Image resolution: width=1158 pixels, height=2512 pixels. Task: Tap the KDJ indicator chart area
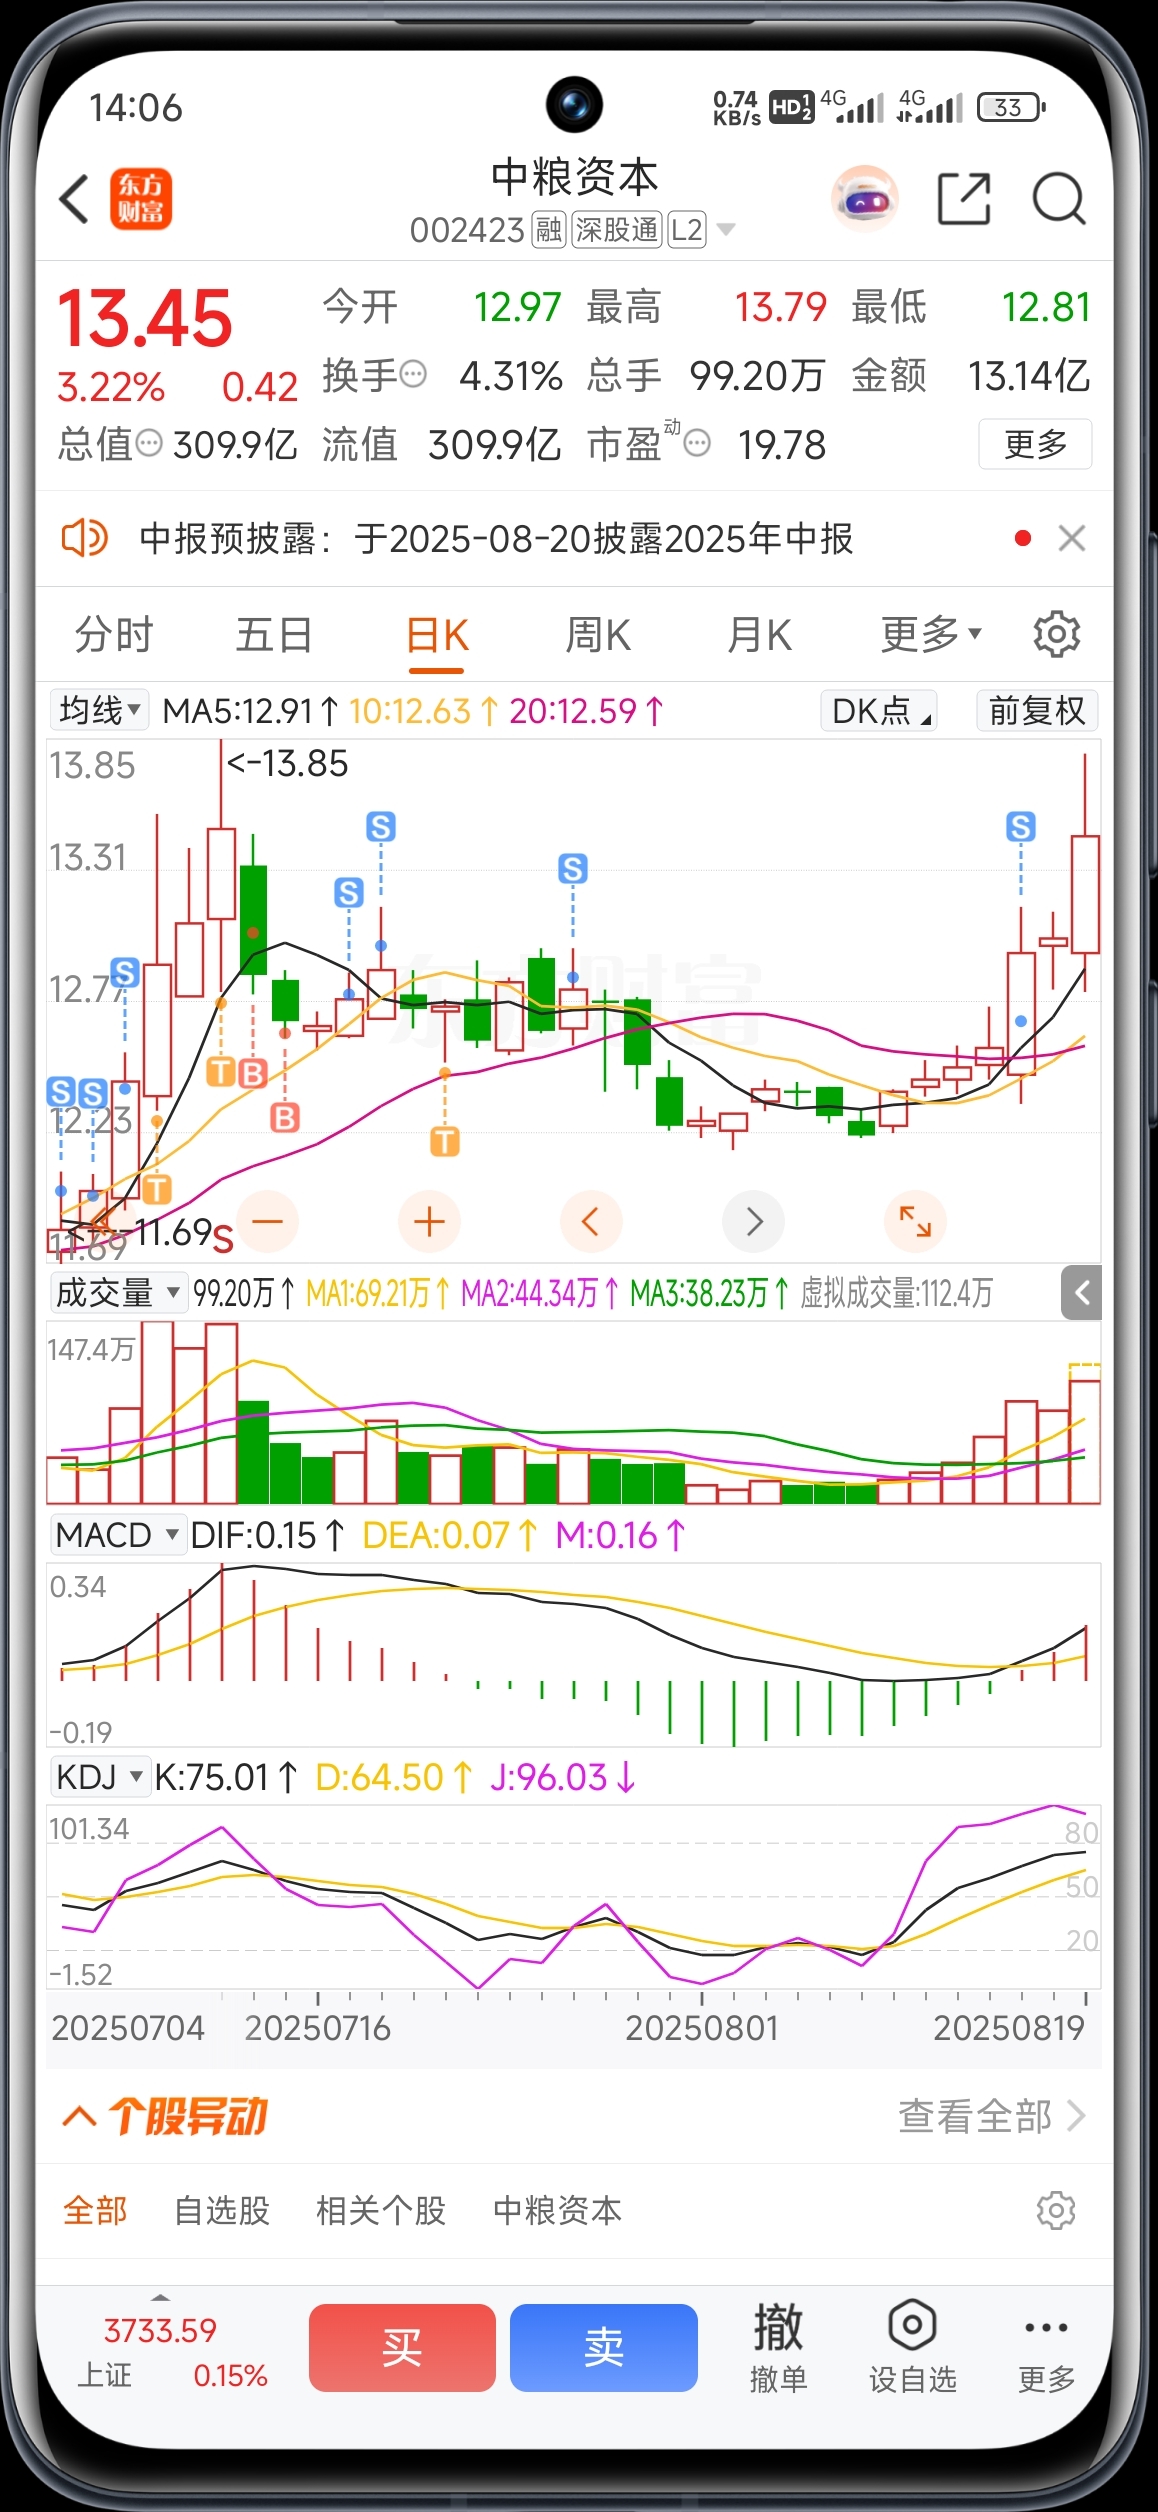point(574,1896)
